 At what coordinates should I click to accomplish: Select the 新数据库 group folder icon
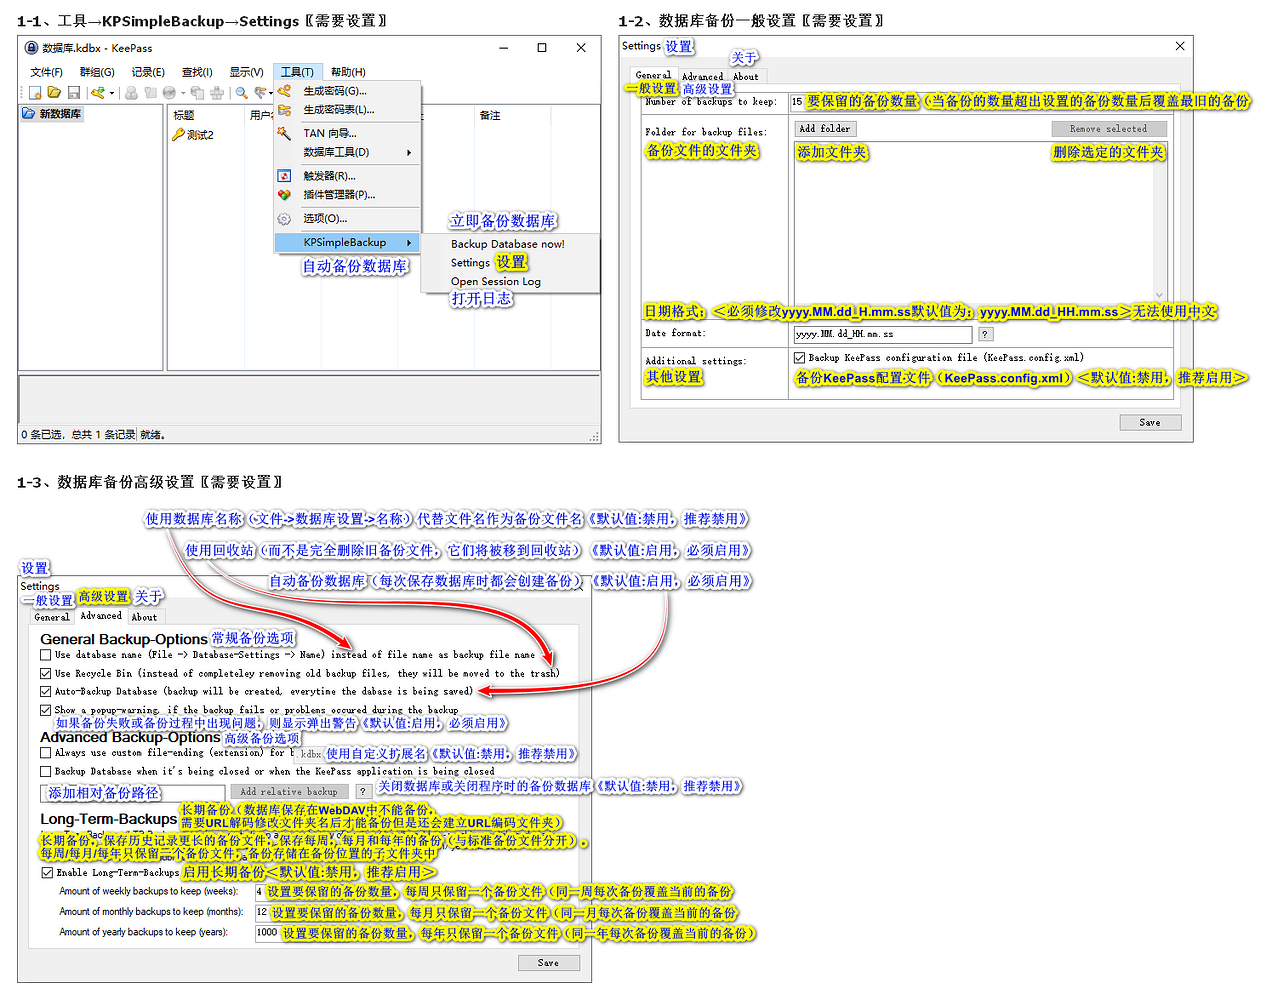tap(29, 114)
